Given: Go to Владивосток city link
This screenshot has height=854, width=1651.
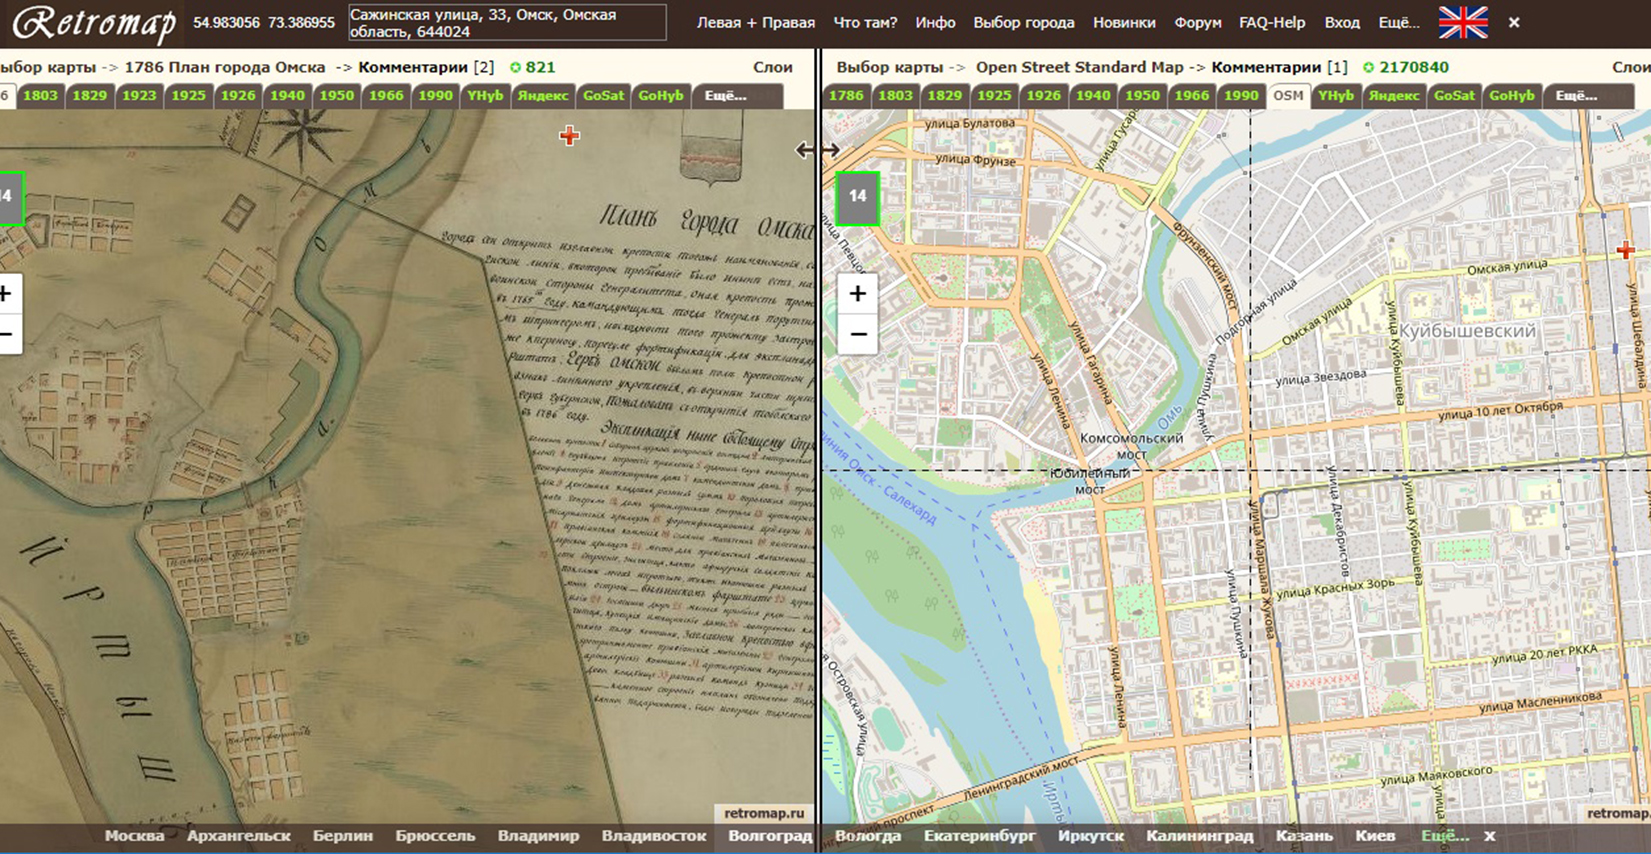Looking at the screenshot, I should 654,836.
